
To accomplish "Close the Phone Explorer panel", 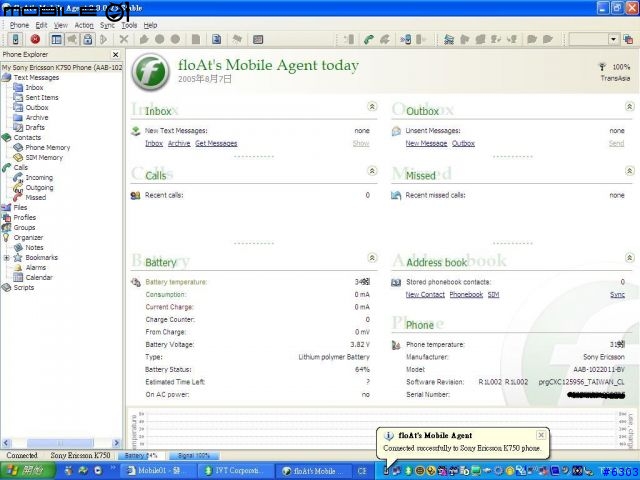I will tap(116, 54).
